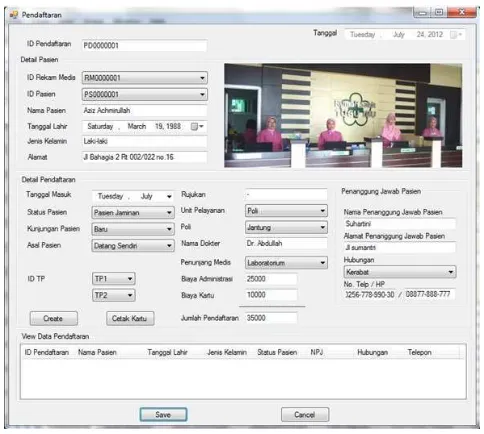The image size is (484, 434).
Task: Click the Nama Dokter field
Action: point(286,243)
